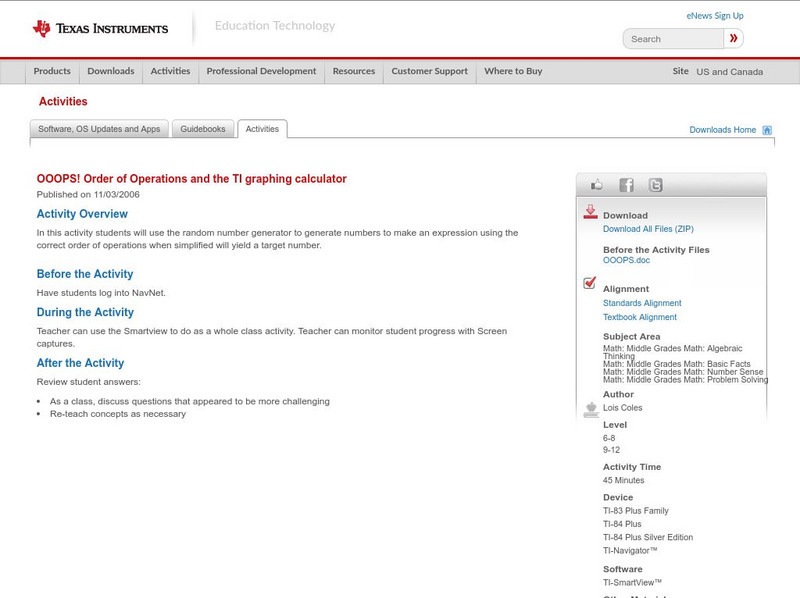Open the Downloads menu

111,71
